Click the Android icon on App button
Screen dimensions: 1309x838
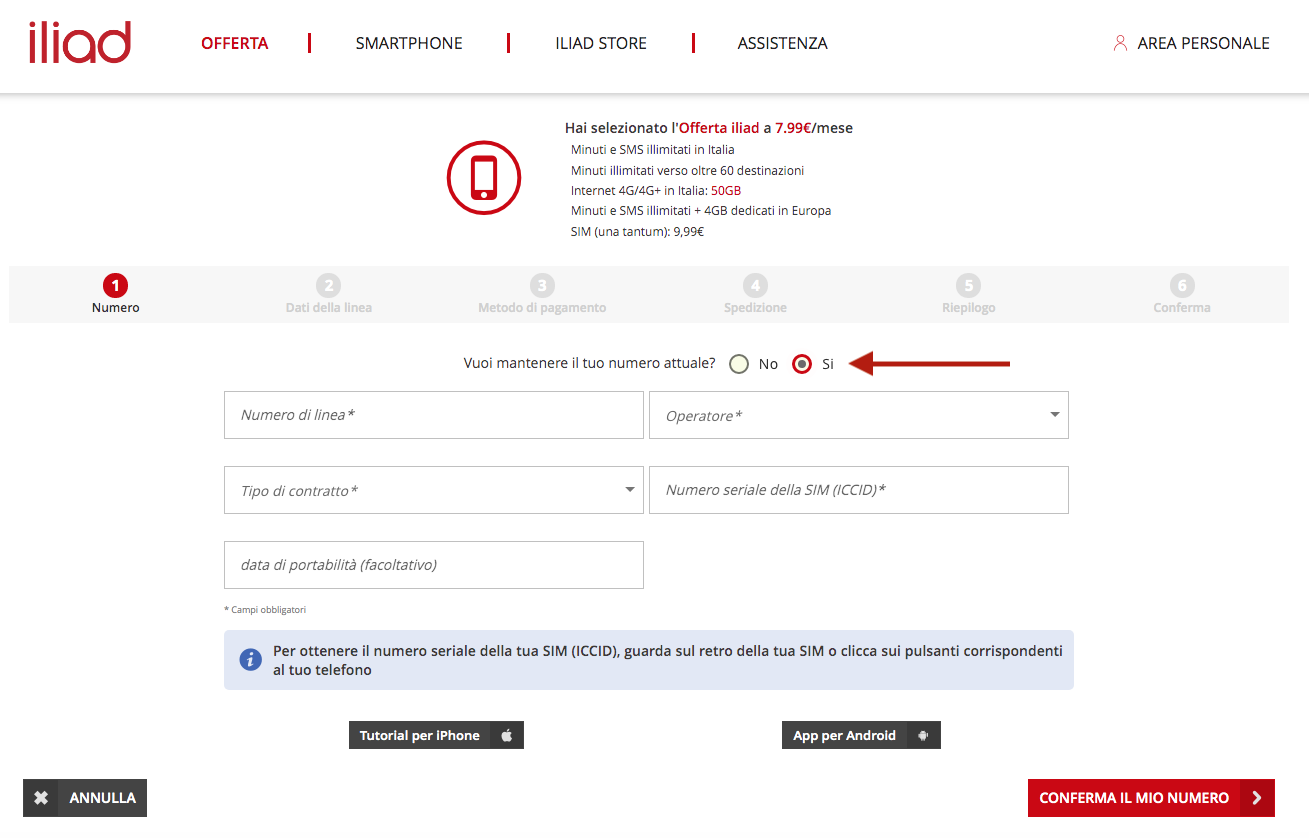(x=923, y=735)
